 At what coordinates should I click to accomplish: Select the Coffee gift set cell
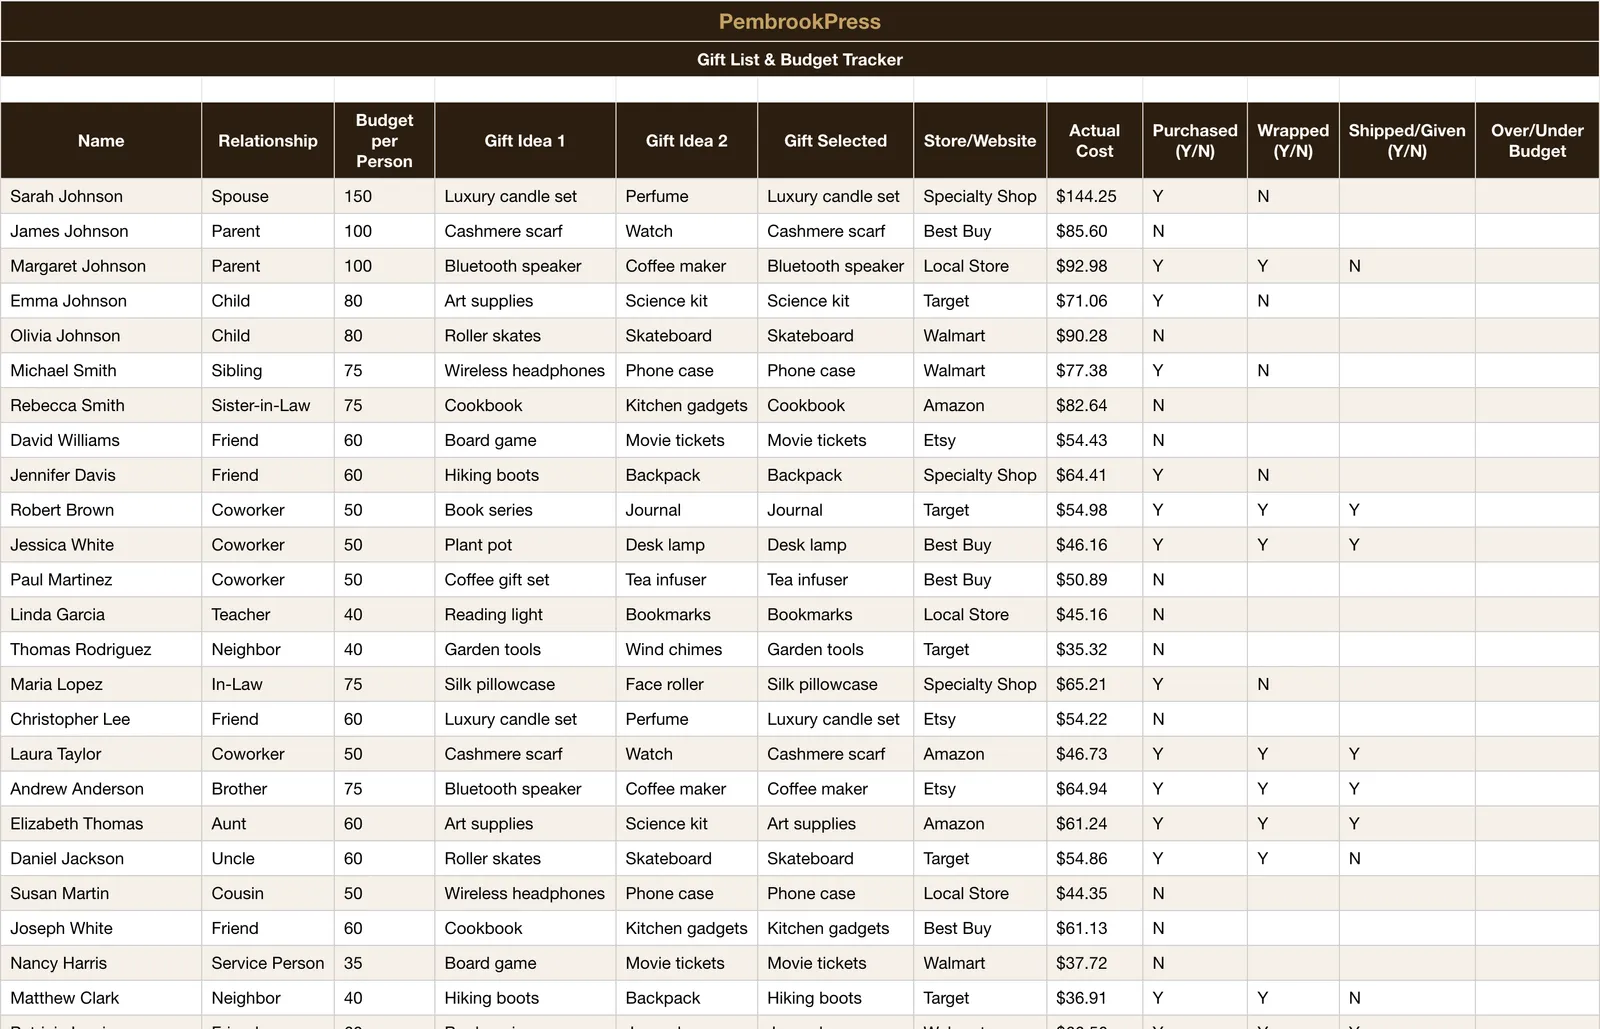[x=525, y=579]
